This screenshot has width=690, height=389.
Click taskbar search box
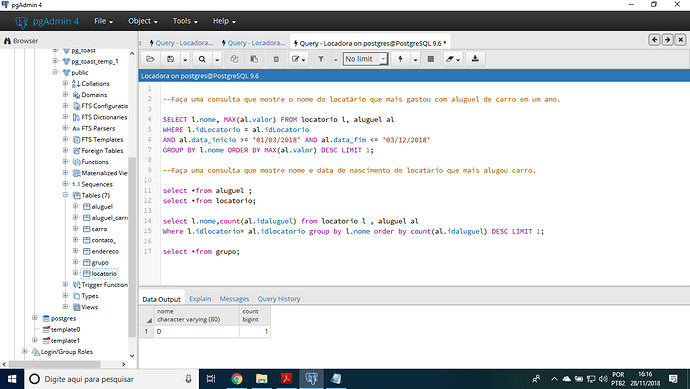point(112,379)
